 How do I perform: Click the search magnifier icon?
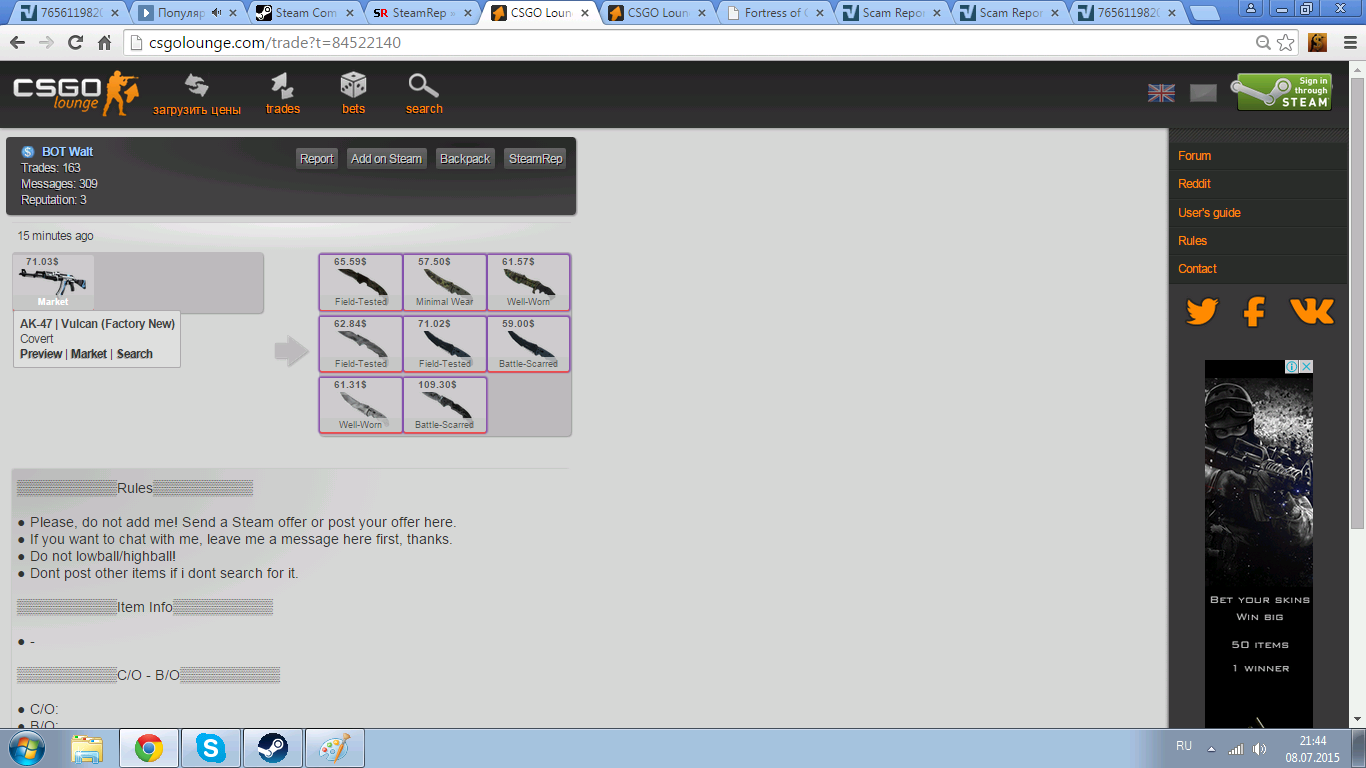coord(424,86)
